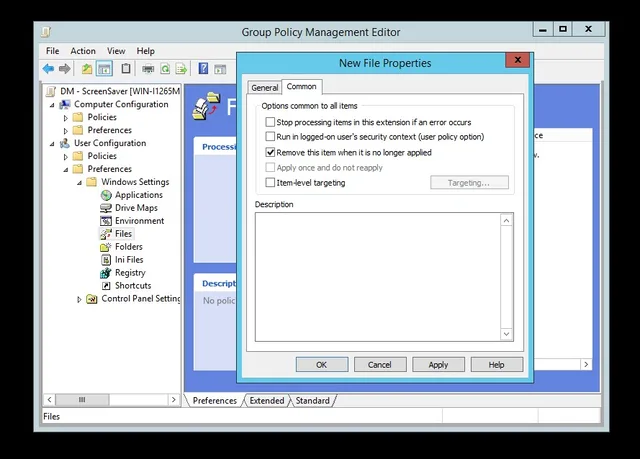Select Files in the tree
Image resolution: width=640 pixels, height=459 pixels.
click(x=123, y=234)
